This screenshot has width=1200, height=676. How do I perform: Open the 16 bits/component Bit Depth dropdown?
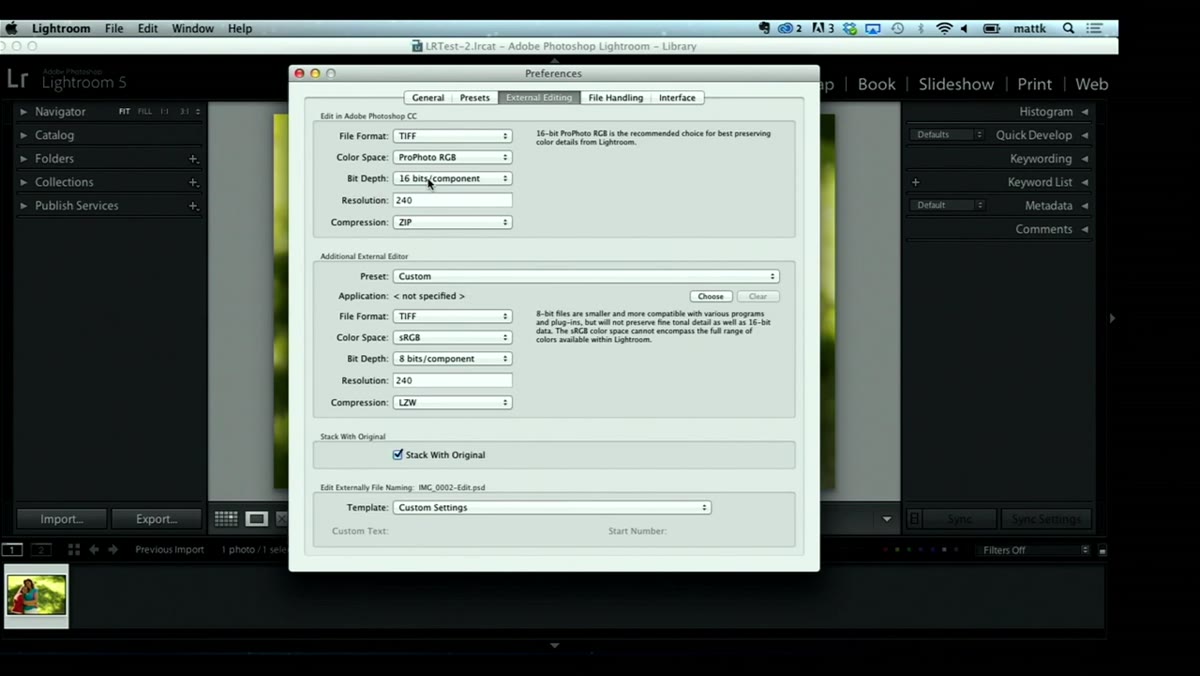(x=452, y=178)
